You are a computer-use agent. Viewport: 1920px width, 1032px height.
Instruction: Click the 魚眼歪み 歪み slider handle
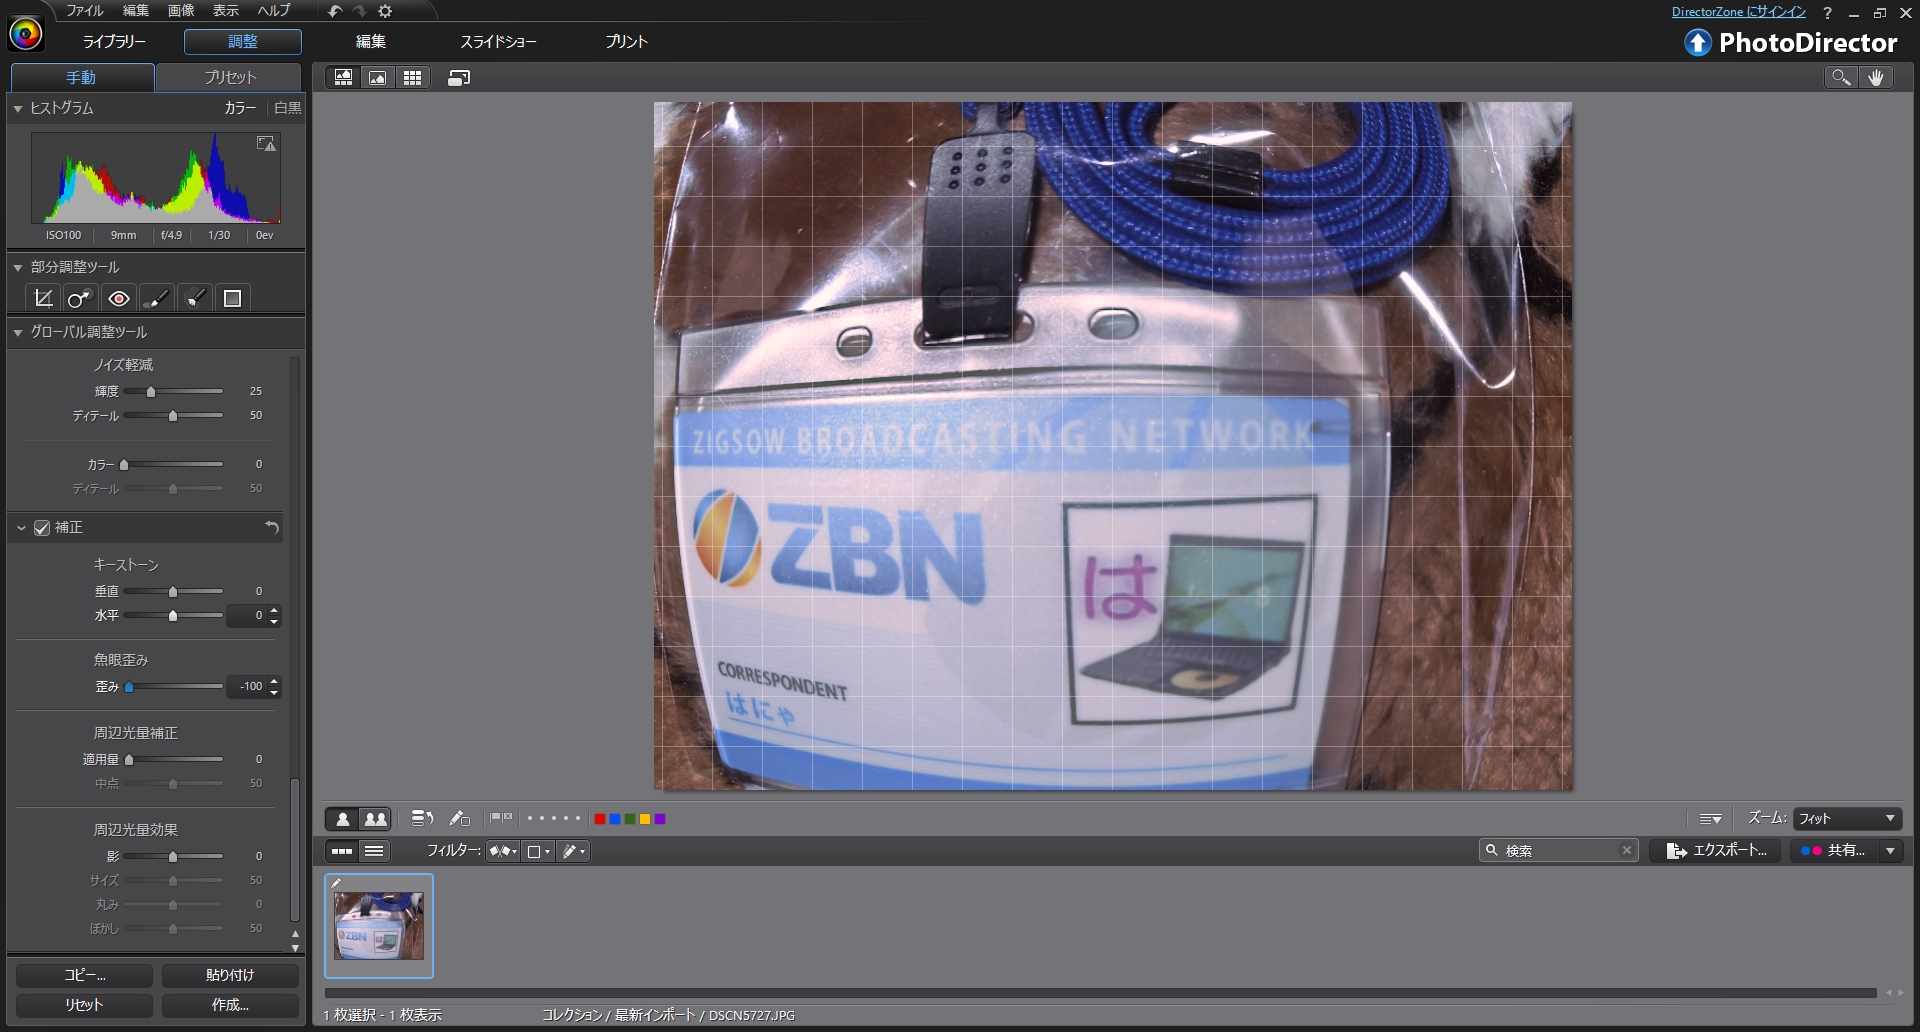point(129,687)
